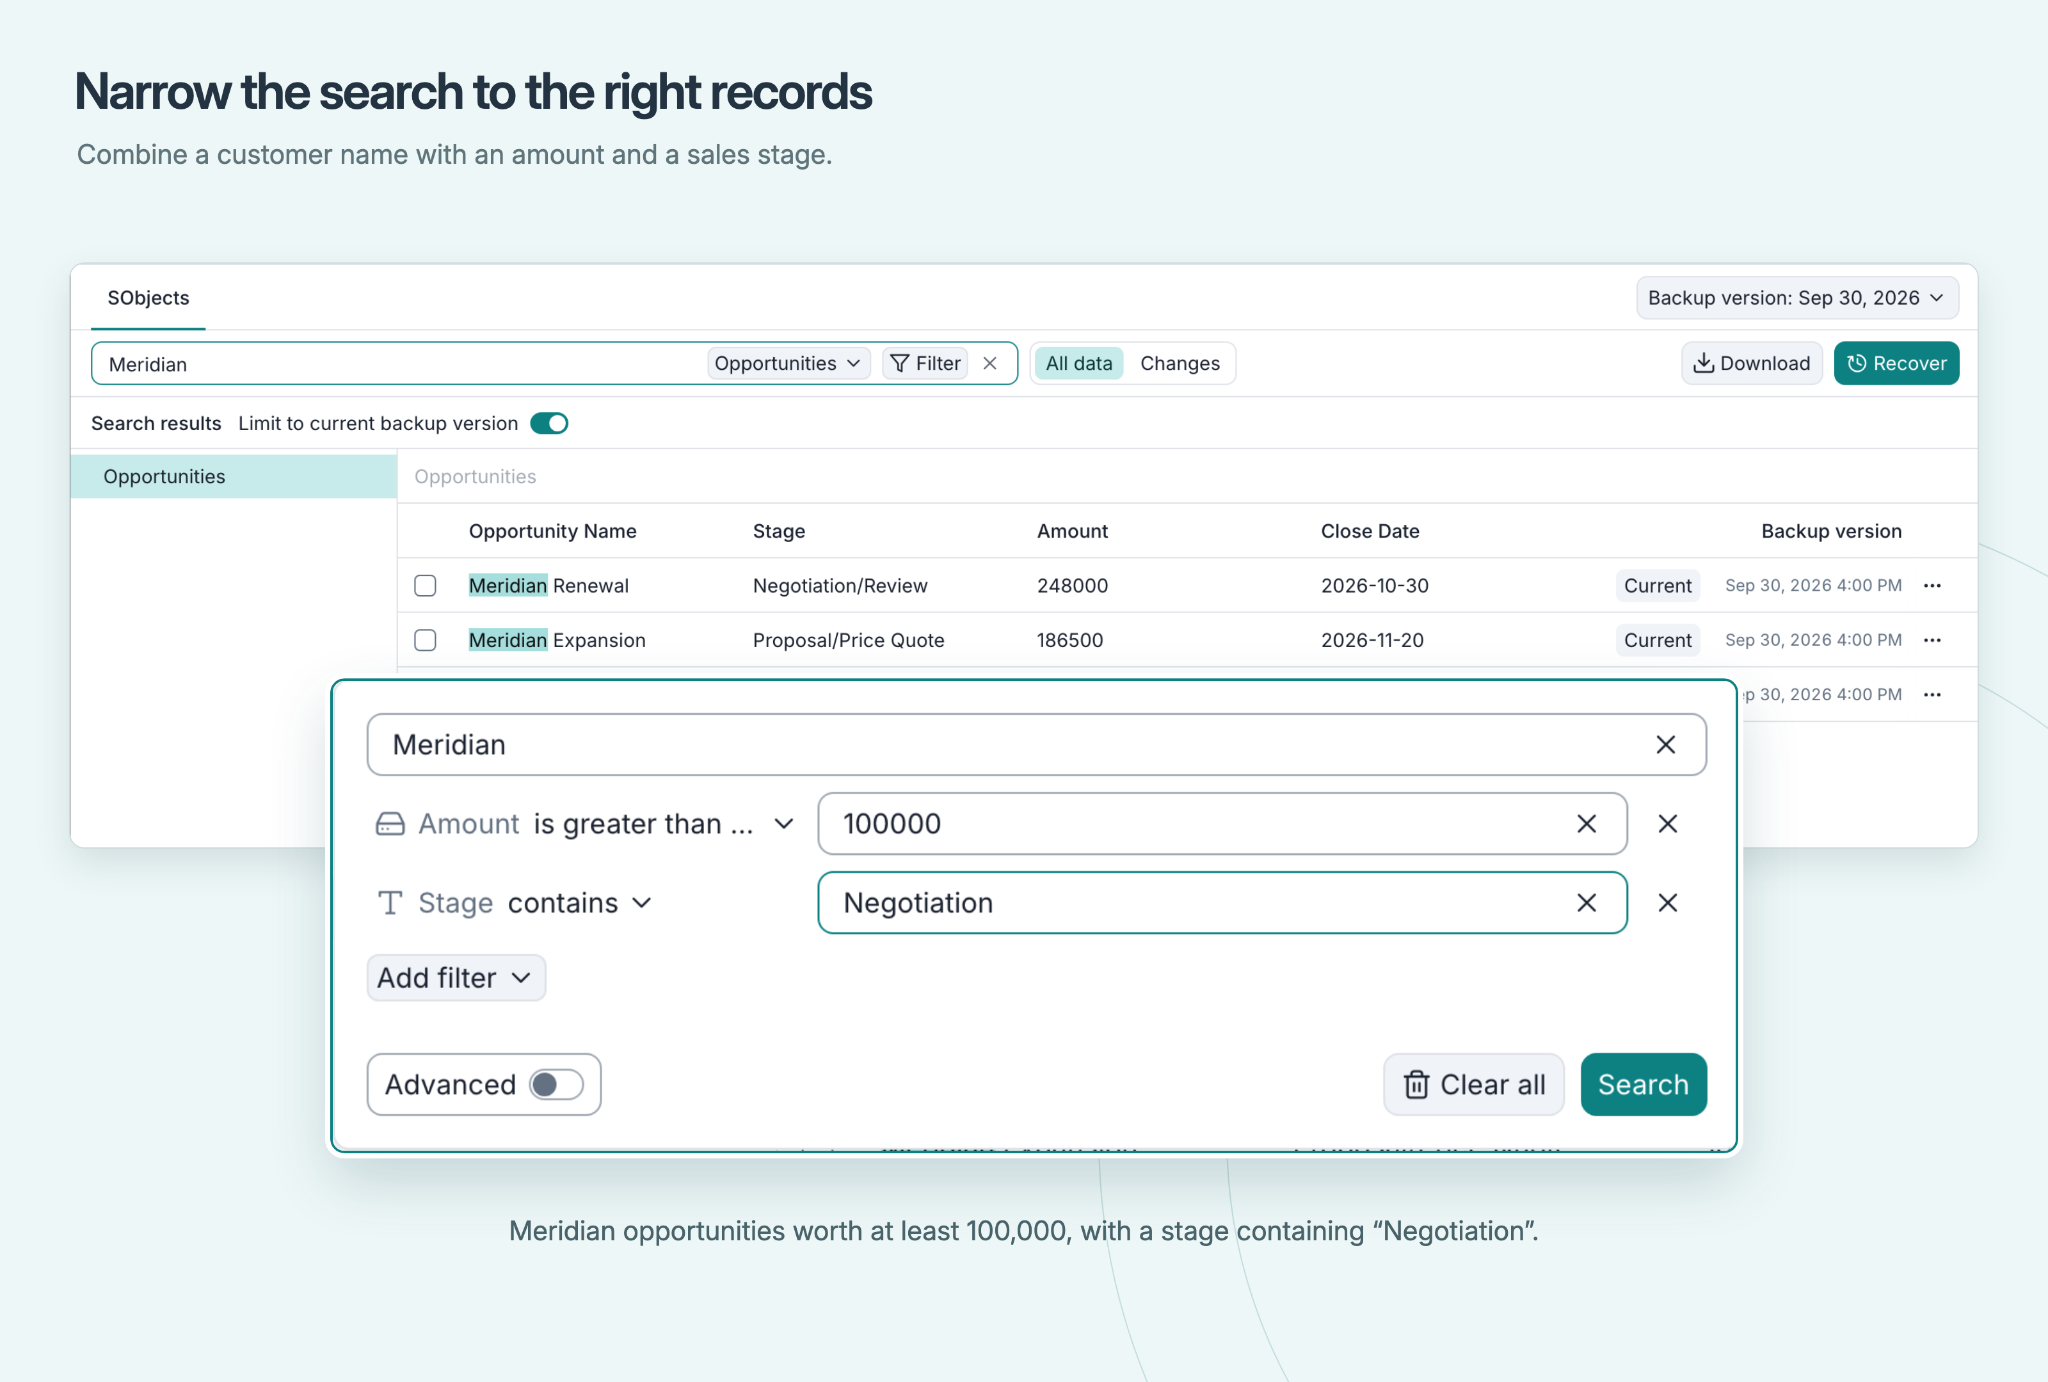Click the Opportunity Name column header
The height and width of the screenshot is (1382, 2048).
(552, 531)
